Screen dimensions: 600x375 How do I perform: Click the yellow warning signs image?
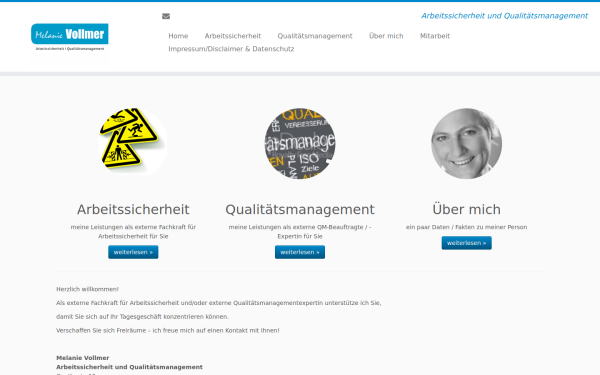pos(133,142)
